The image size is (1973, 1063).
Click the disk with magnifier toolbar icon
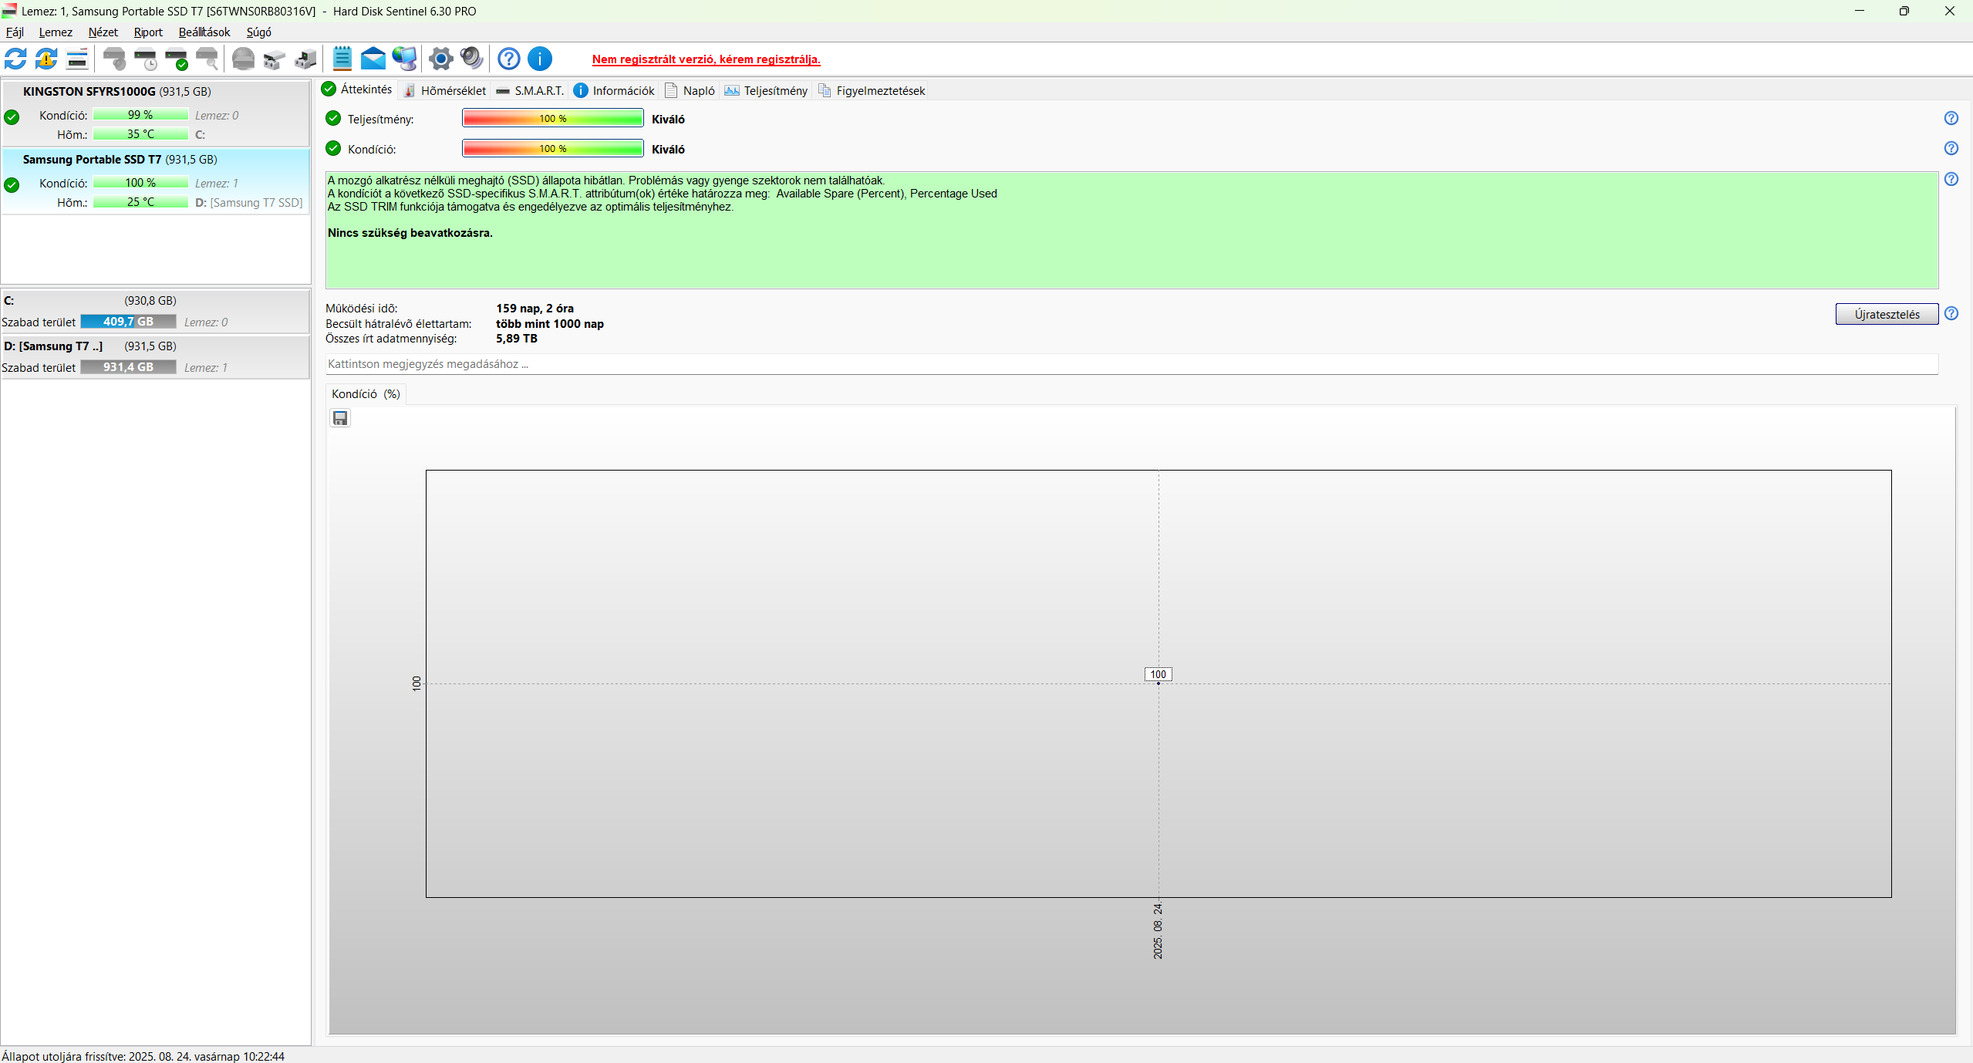pos(207,59)
